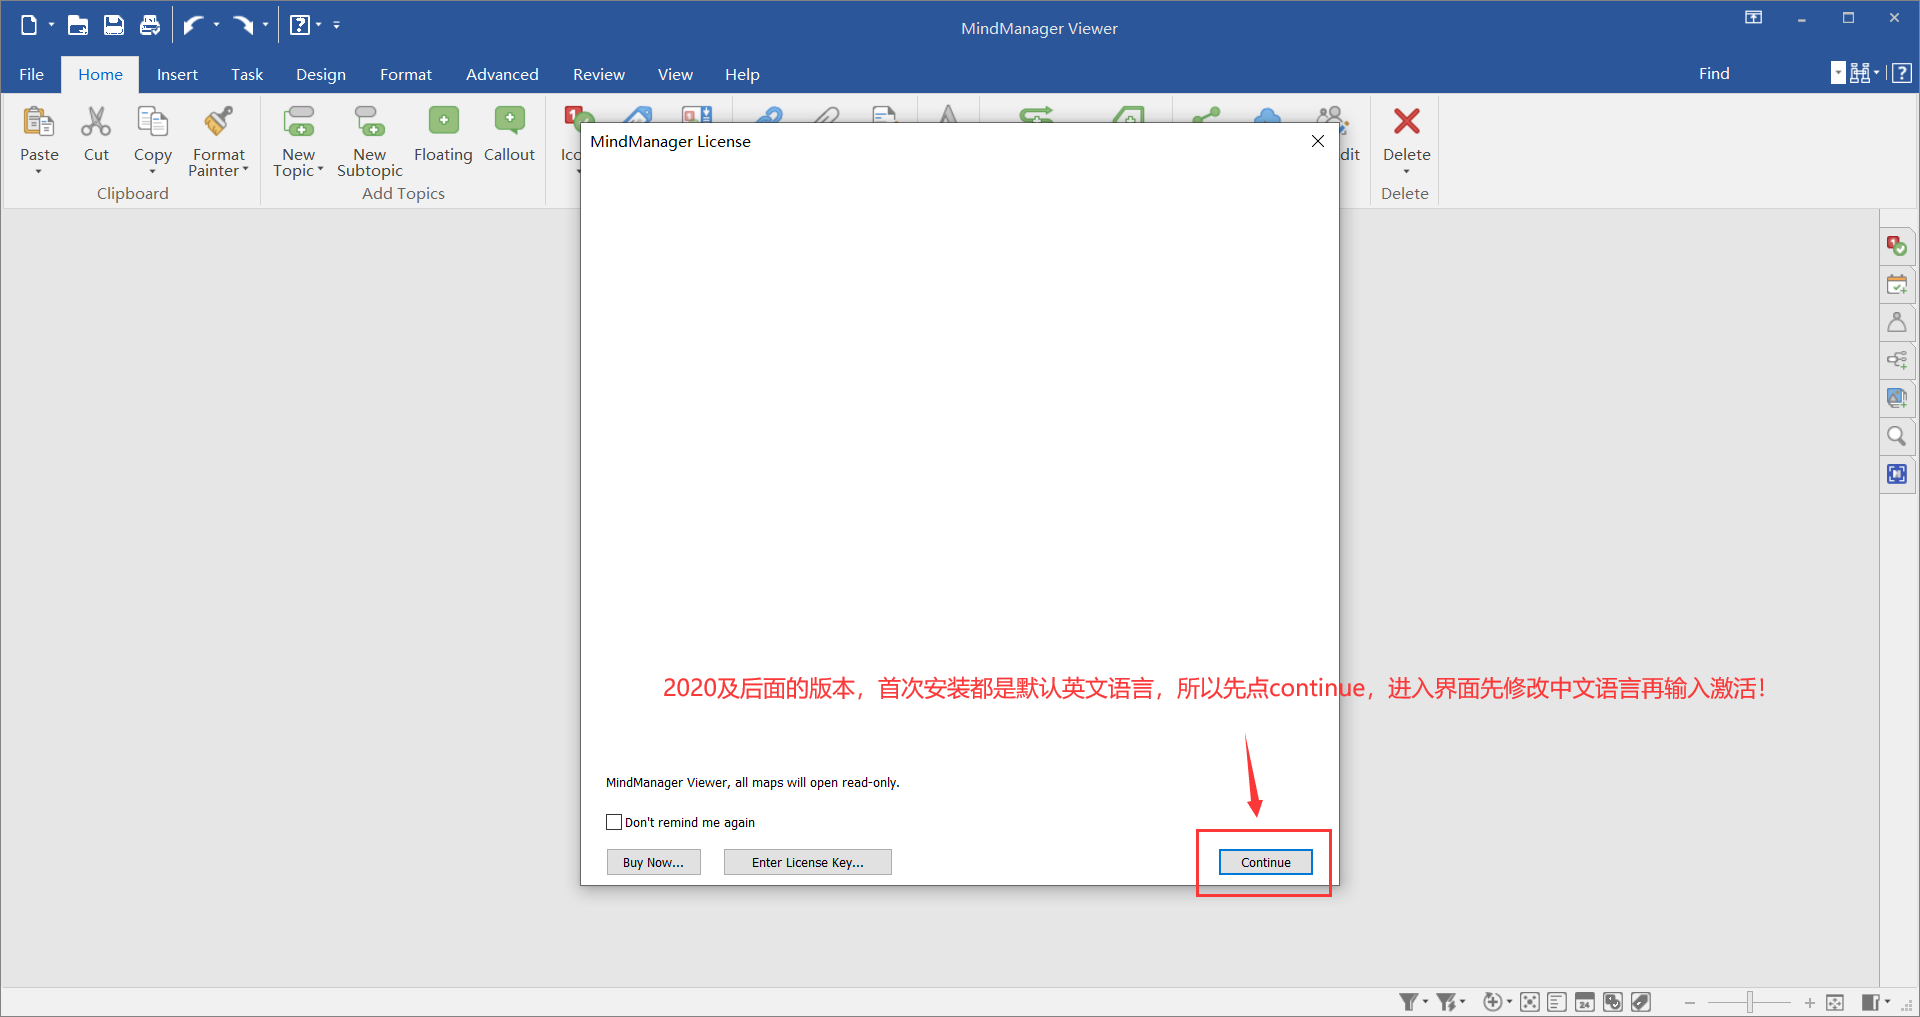Click the Help question mark icon in quick access toolbar
The width and height of the screenshot is (1920, 1017).
[x=299, y=25]
